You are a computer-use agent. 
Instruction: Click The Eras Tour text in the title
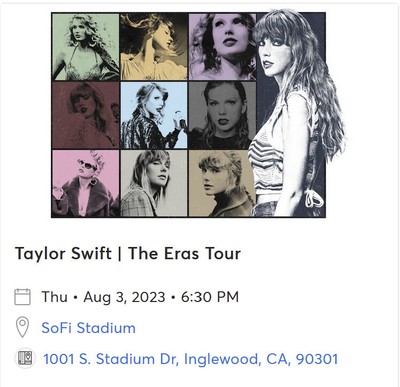(184, 254)
